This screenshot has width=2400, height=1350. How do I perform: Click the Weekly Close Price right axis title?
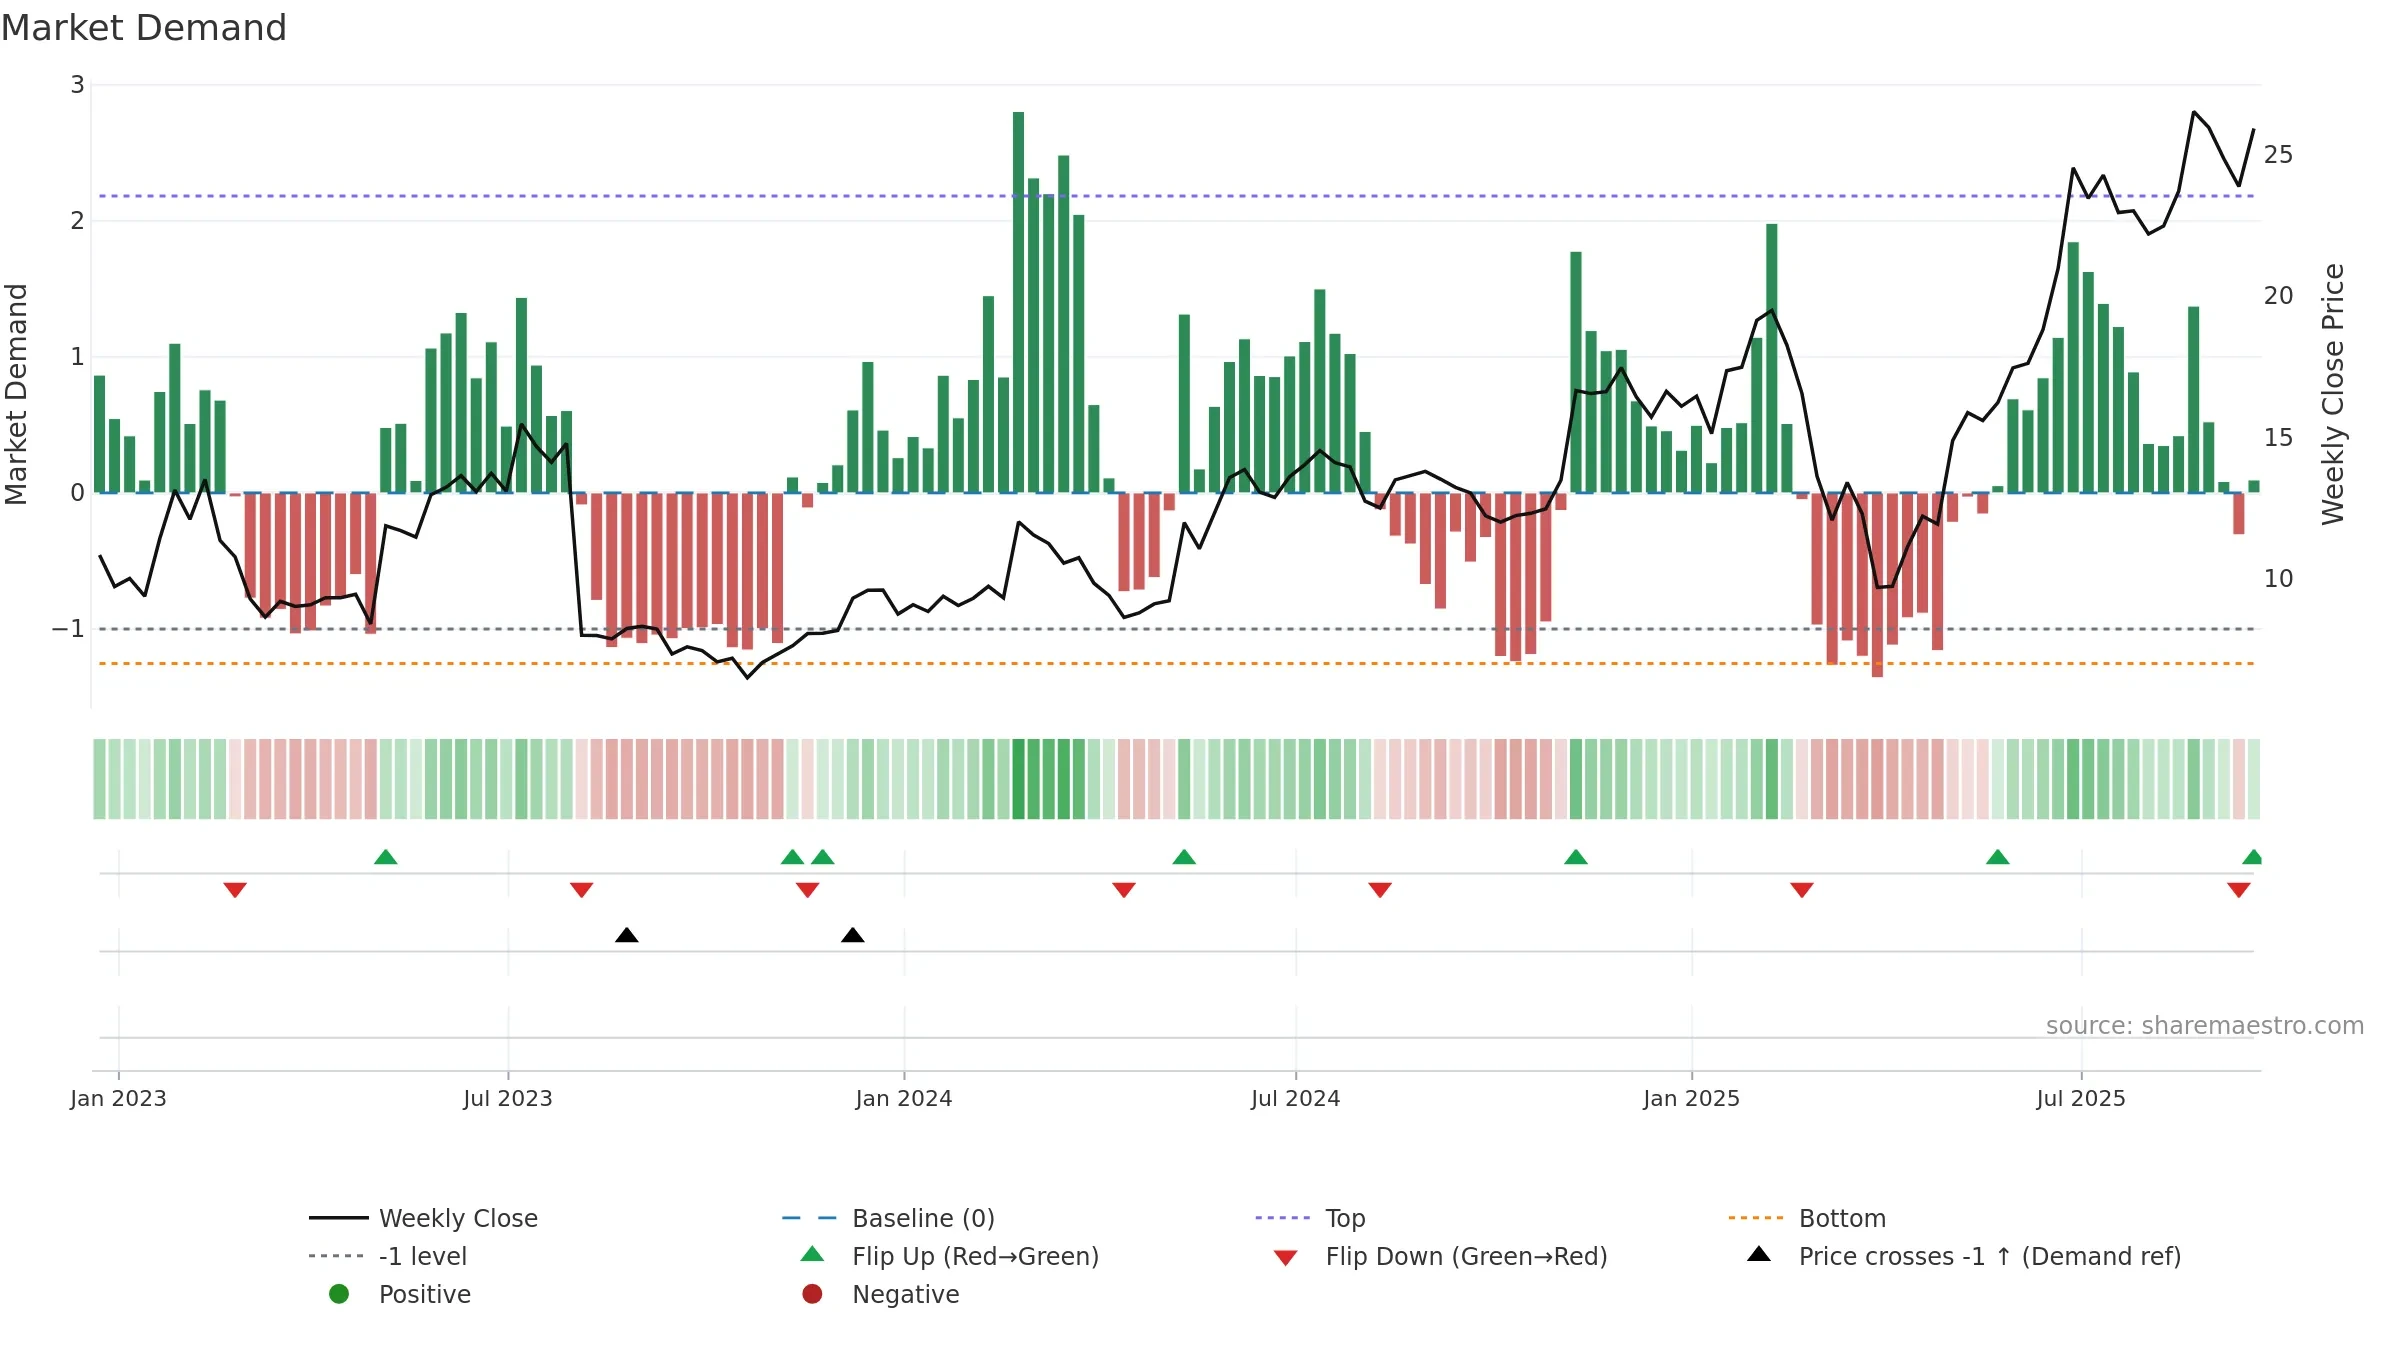[2333, 394]
